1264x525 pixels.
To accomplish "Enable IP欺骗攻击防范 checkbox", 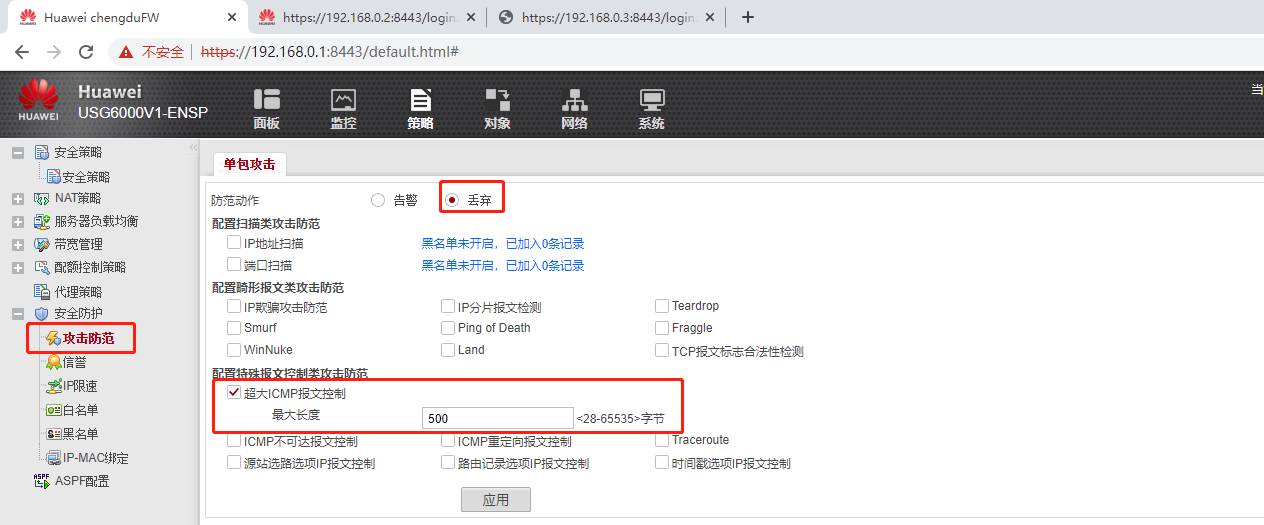I will [234, 306].
